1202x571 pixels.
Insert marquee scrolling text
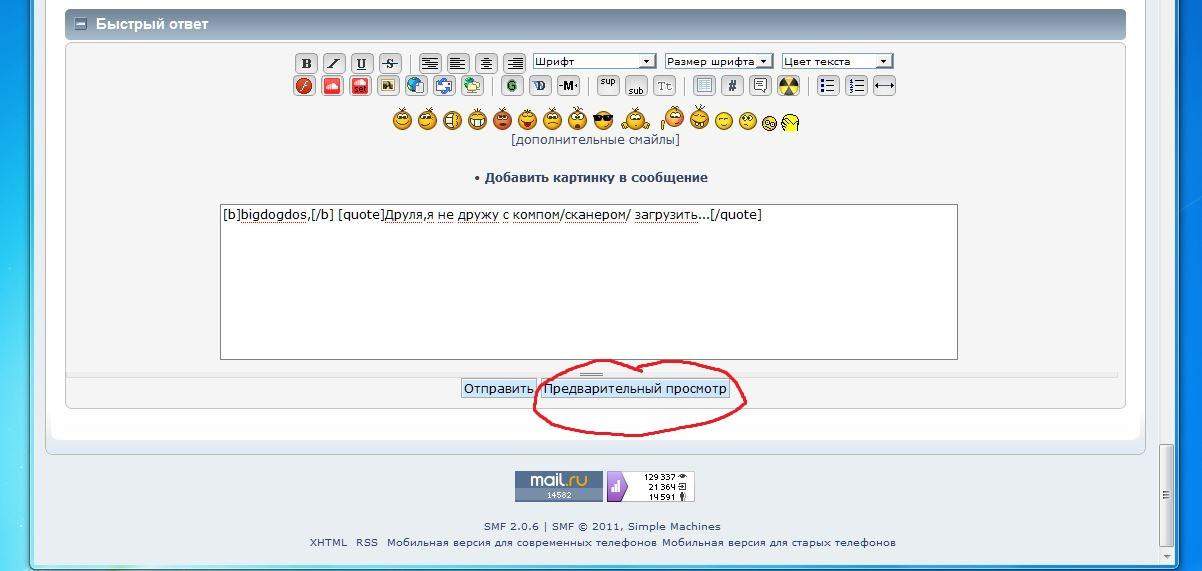point(568,86)
